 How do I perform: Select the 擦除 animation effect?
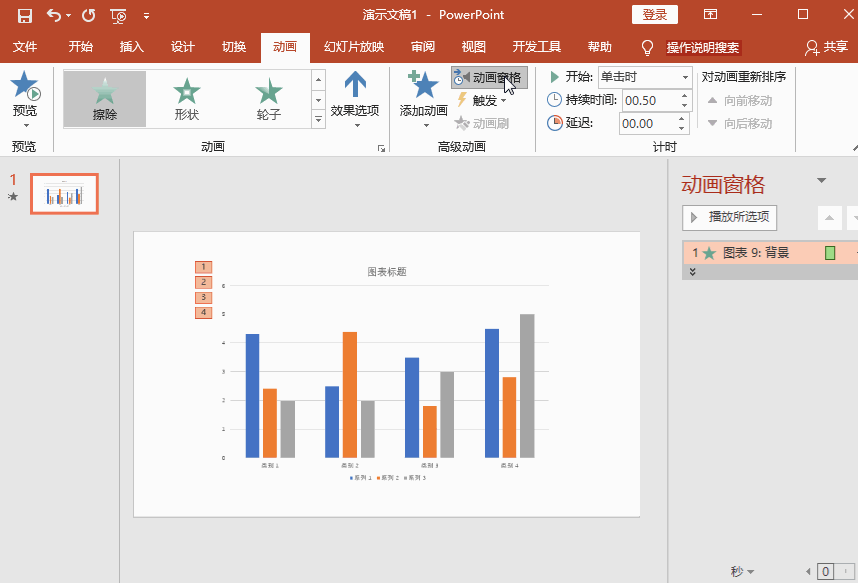coord(105,99)
